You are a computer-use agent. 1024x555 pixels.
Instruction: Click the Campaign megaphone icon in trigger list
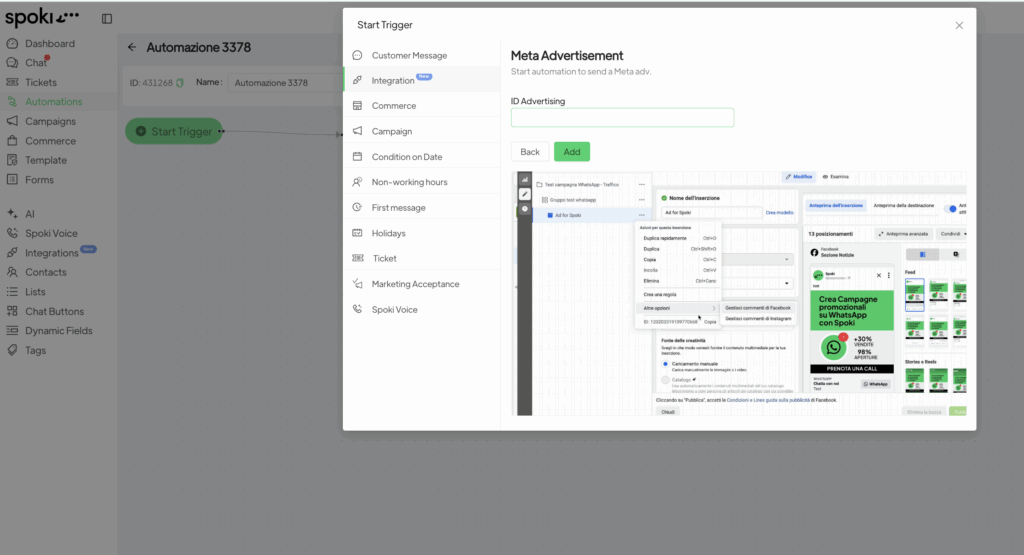358,131
